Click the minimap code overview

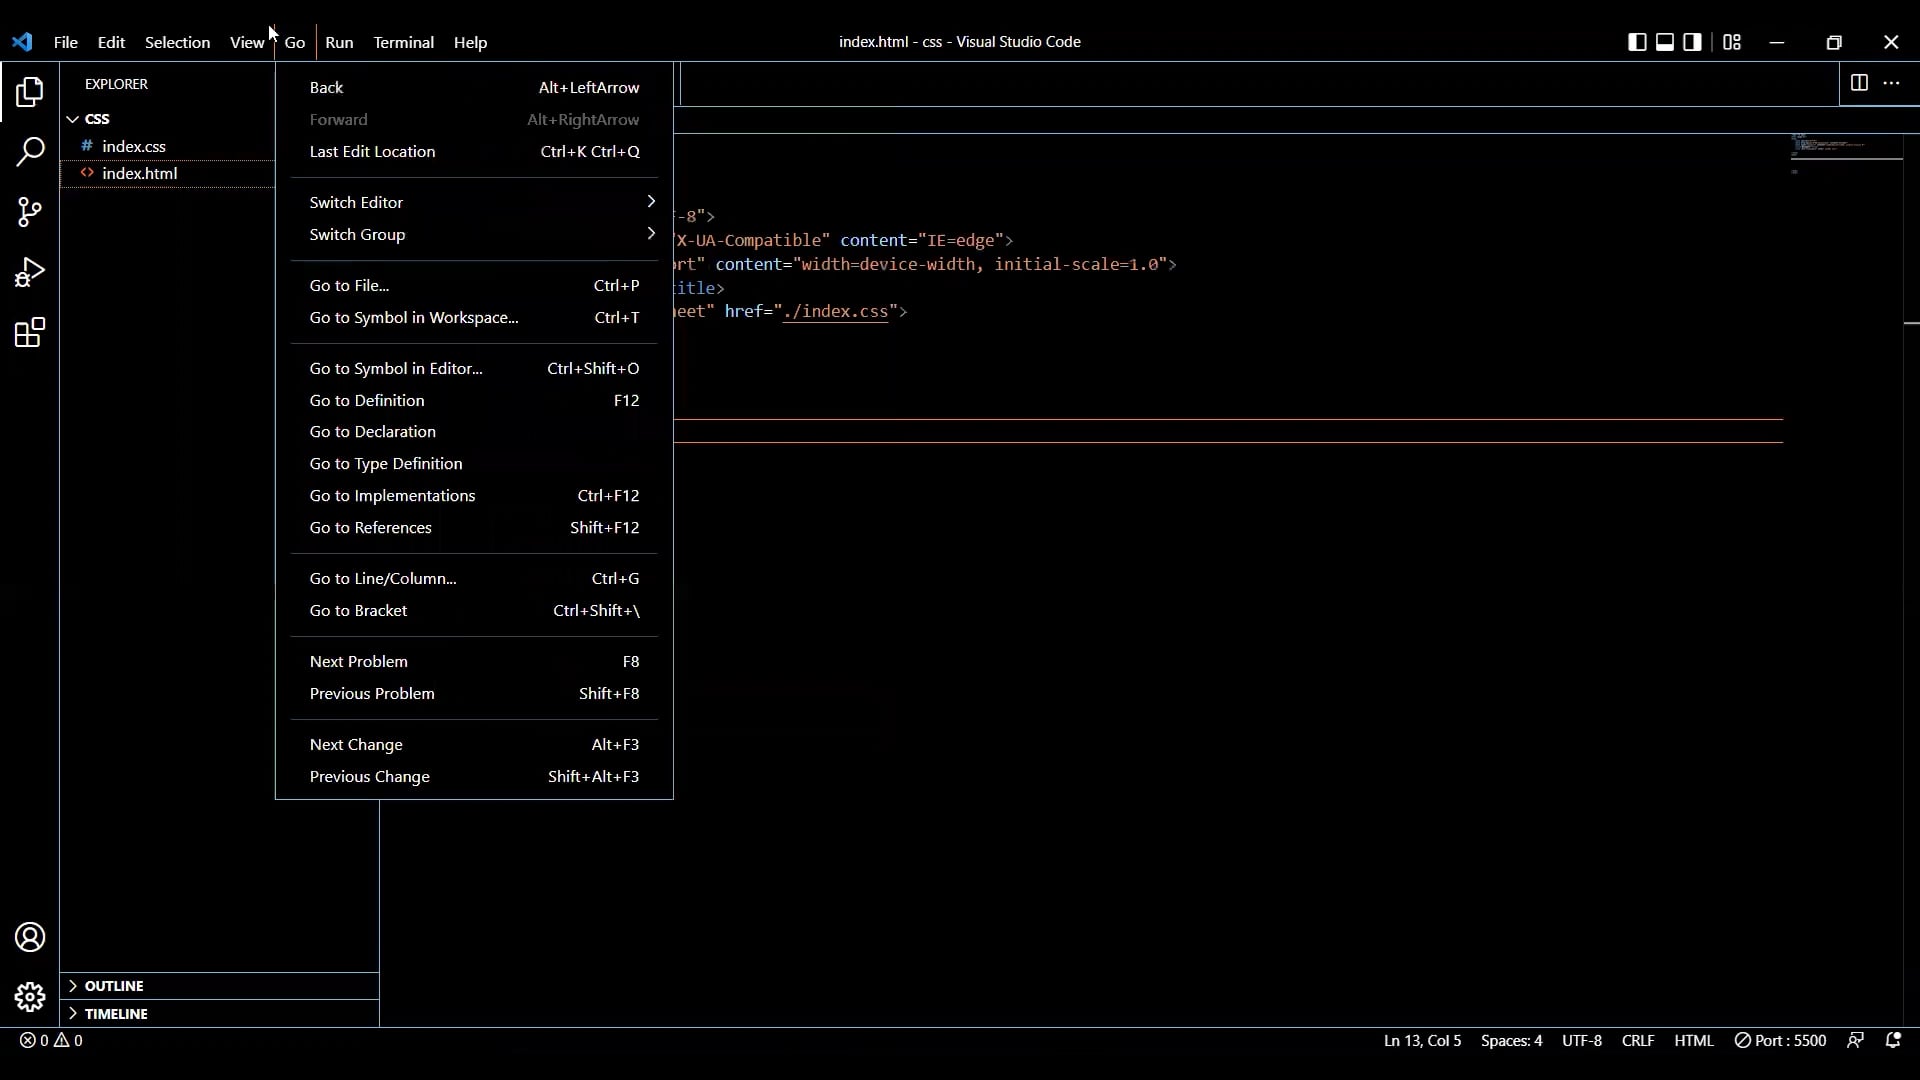(x=1845, y=154)
